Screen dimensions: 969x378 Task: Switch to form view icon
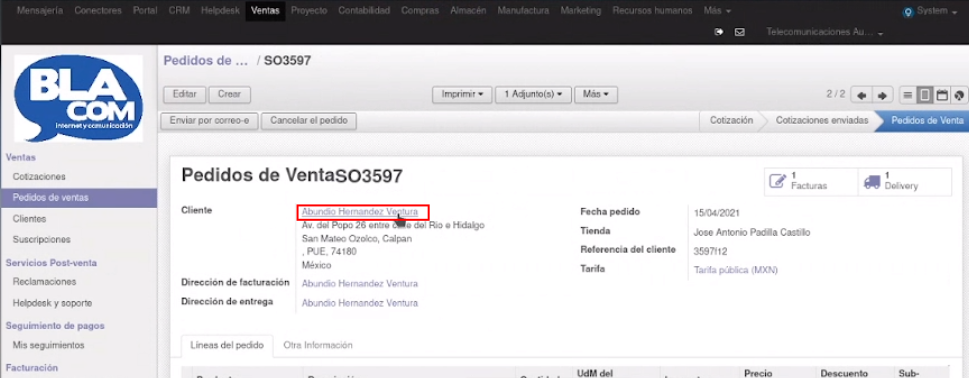[x=925, y=95]
